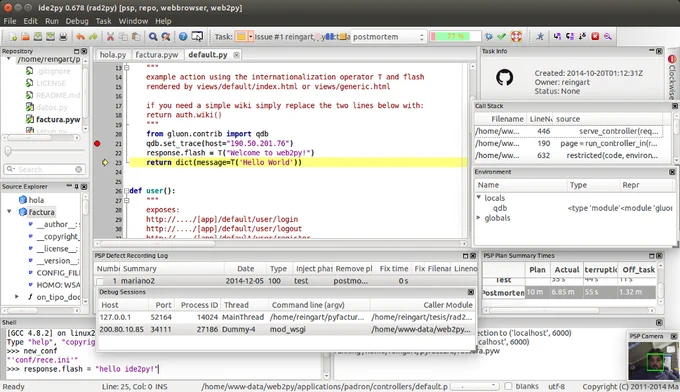Click the screen pointer inspect icon

point(197,37)
